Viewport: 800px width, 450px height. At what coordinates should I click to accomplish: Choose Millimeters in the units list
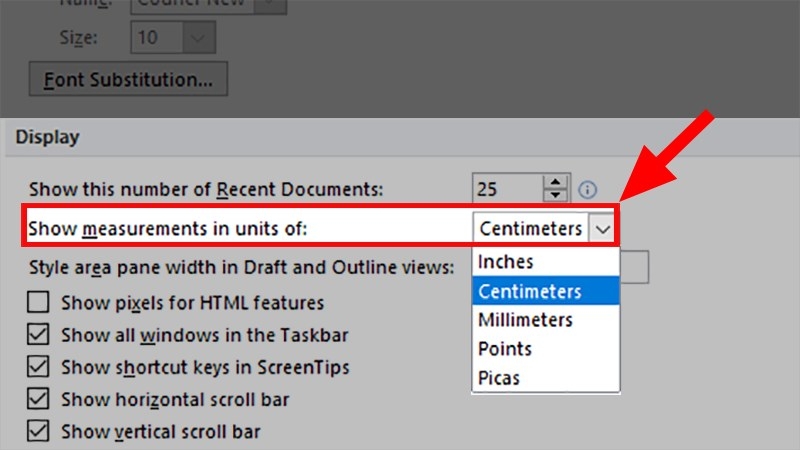click(526, 320)
